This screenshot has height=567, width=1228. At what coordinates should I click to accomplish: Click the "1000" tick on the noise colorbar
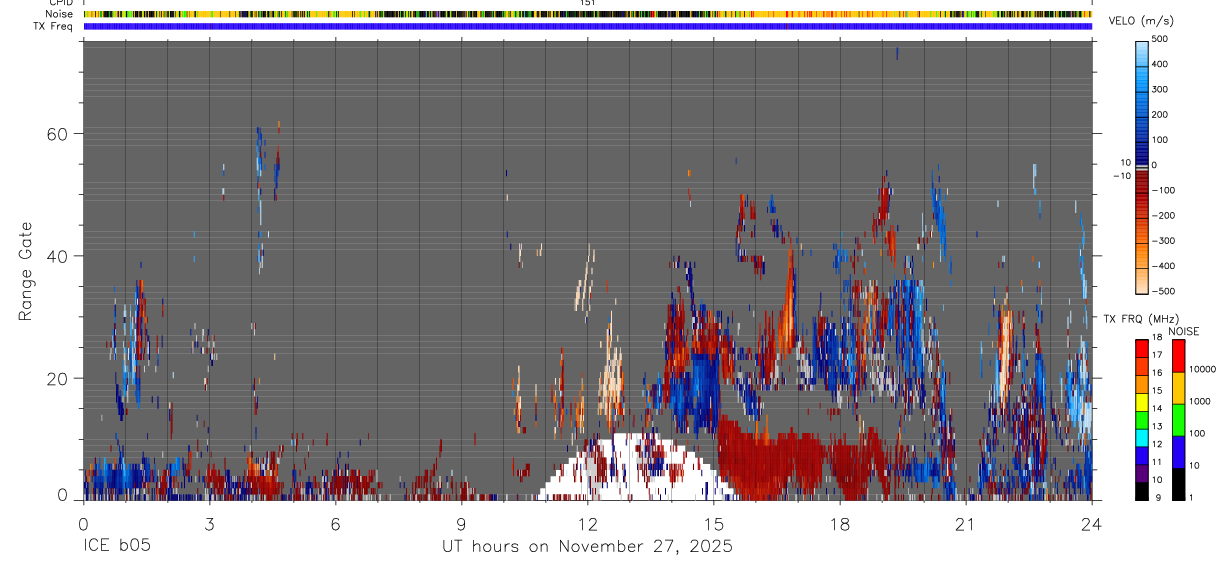coord(1201,401)
